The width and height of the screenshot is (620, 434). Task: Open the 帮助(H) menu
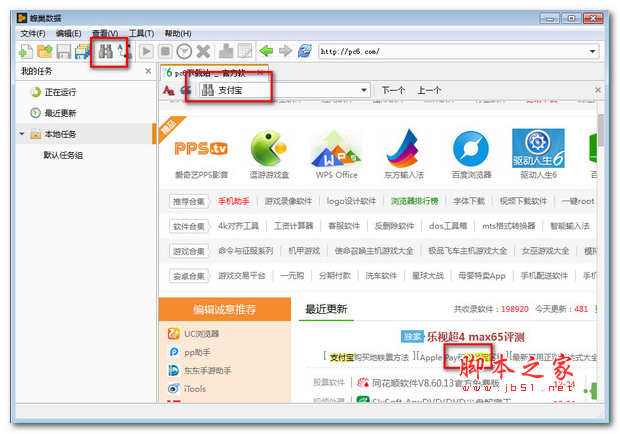[x=178, y=34]
